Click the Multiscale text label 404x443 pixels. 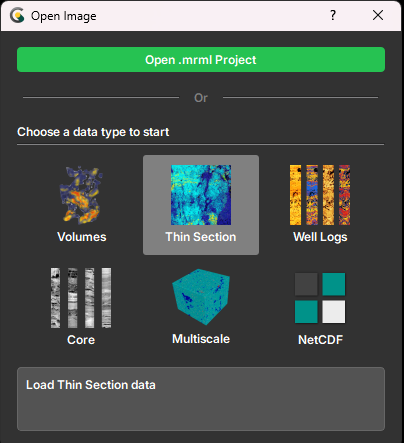point(201,339)
